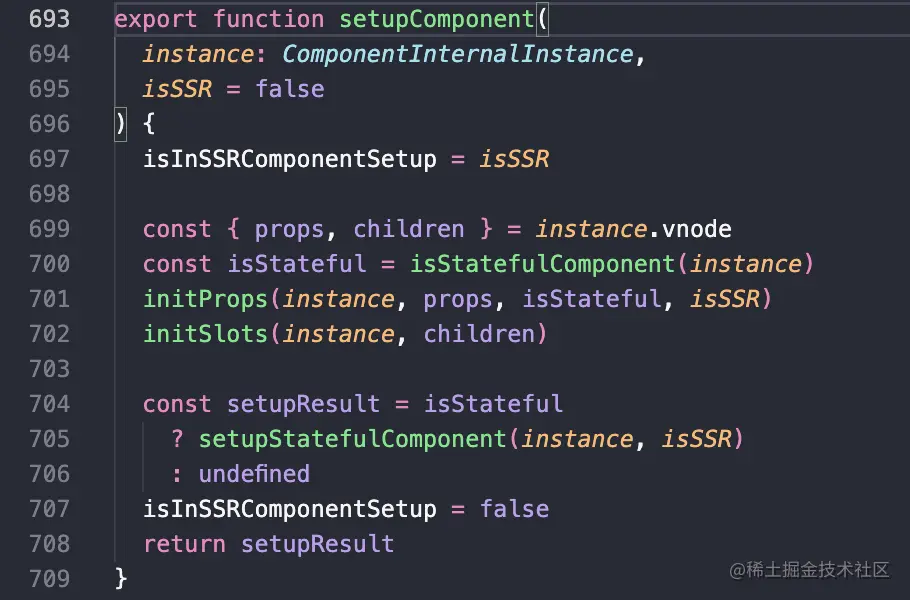Viewport: 910px width, 600px height.
Task: Click the setupStatefulComponent call on line 705
Action: [353, 439]
